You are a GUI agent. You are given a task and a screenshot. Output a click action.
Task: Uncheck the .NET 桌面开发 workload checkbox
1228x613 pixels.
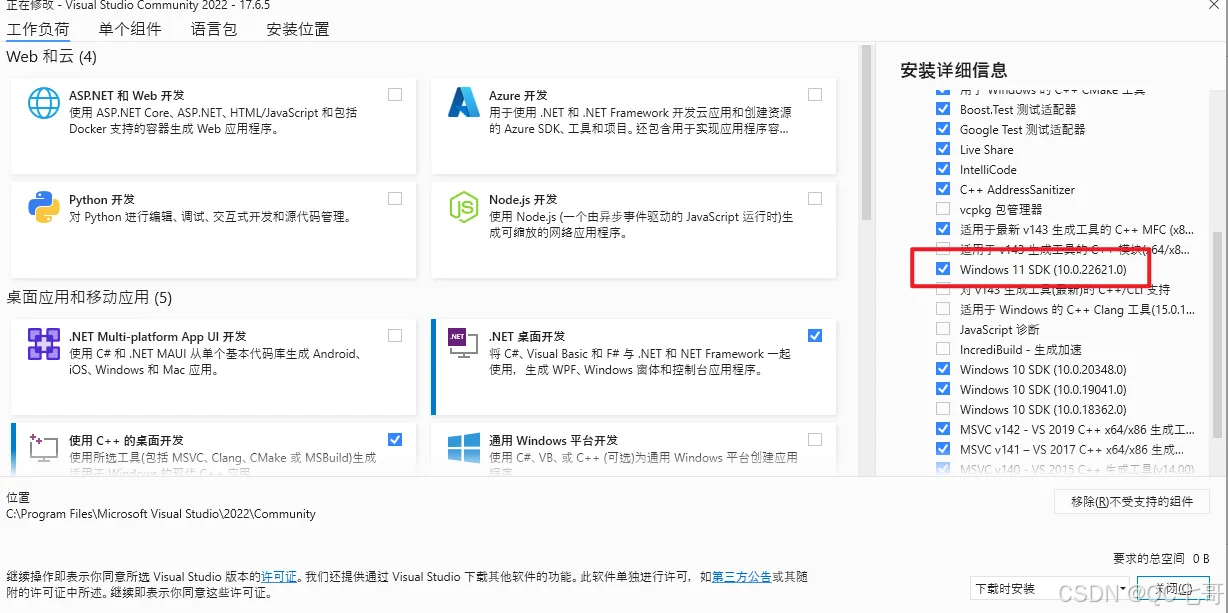(x=815, y=336)
